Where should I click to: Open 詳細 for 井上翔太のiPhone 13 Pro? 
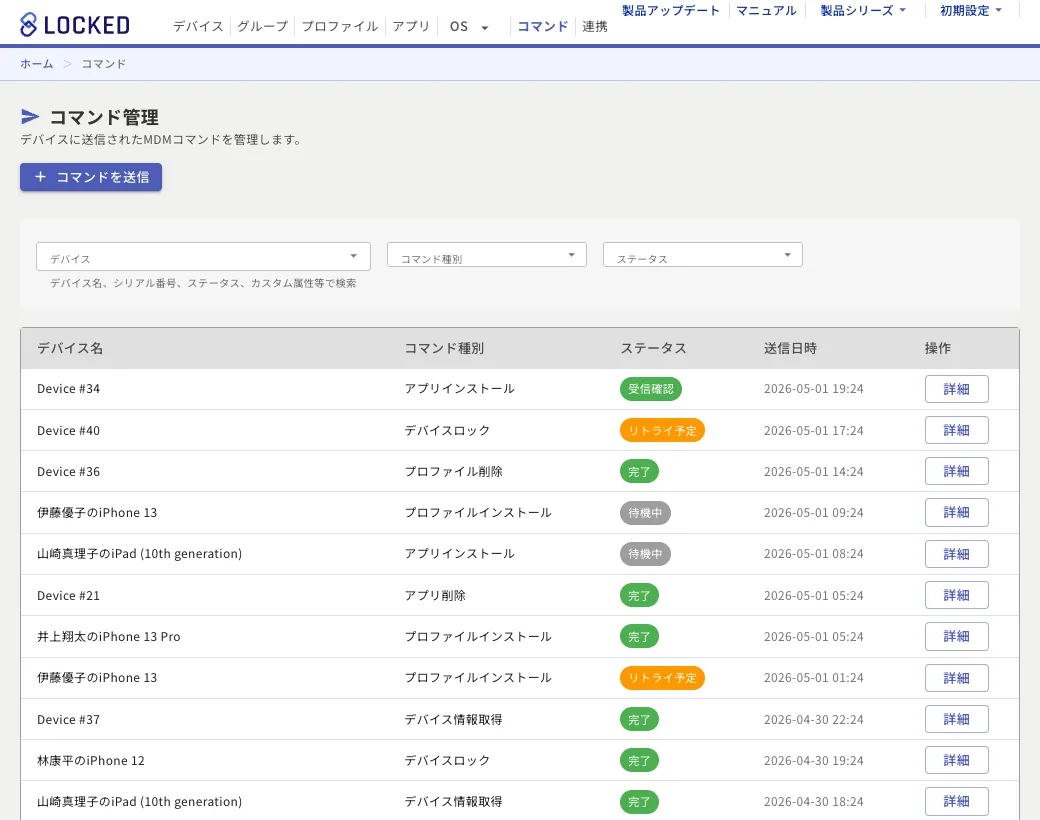pyautogui.click(x=956, y=636)
